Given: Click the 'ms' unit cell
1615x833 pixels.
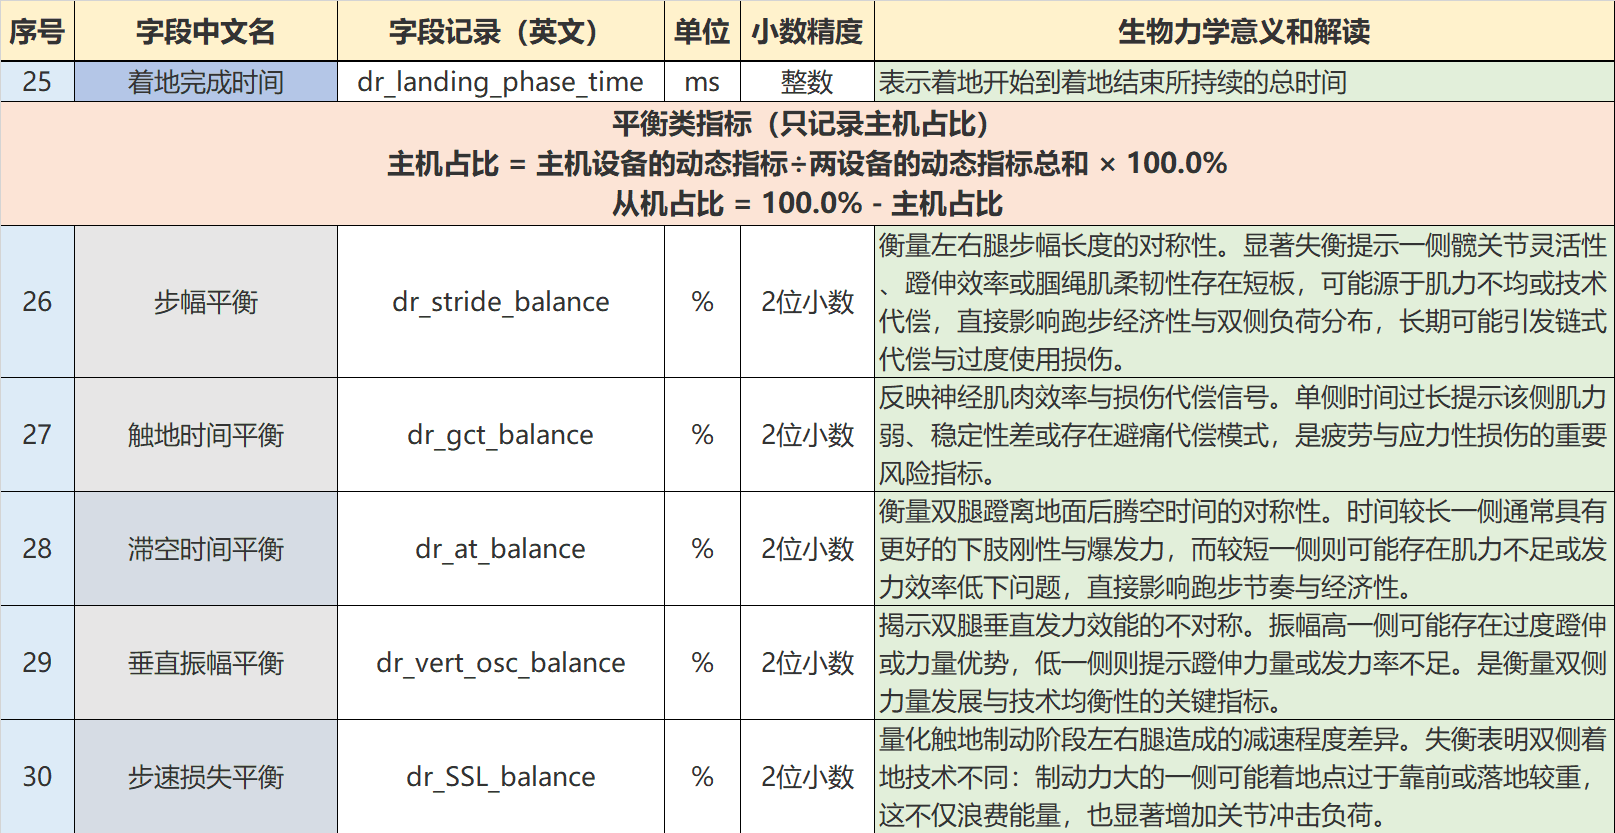Looking at the screenshot, I should click(x=702, y=82).
